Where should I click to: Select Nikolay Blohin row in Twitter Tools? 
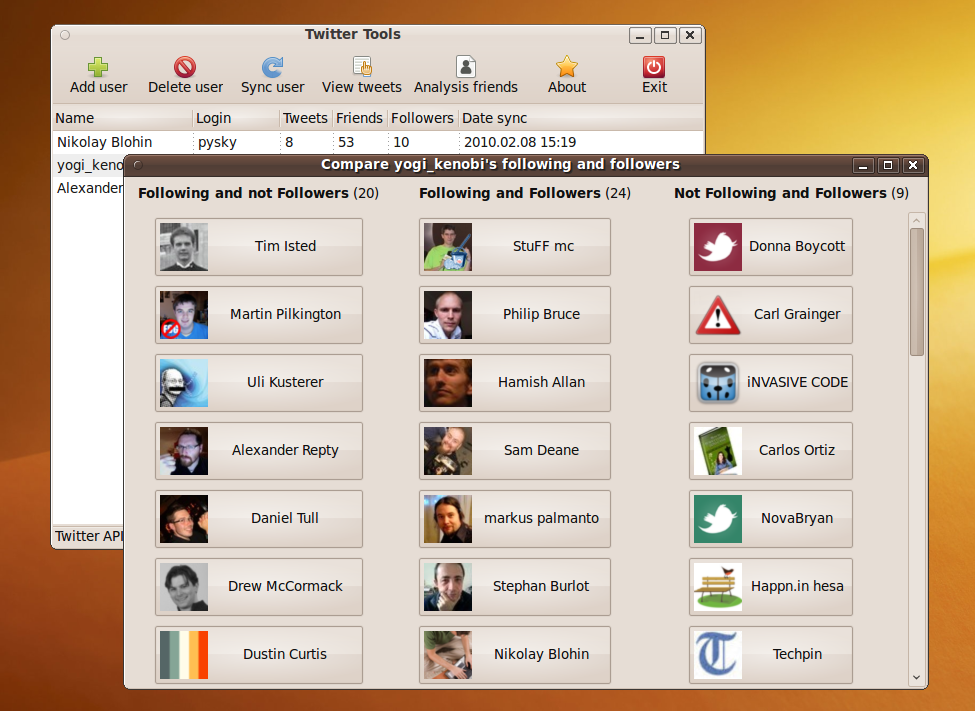coord(378,142)
